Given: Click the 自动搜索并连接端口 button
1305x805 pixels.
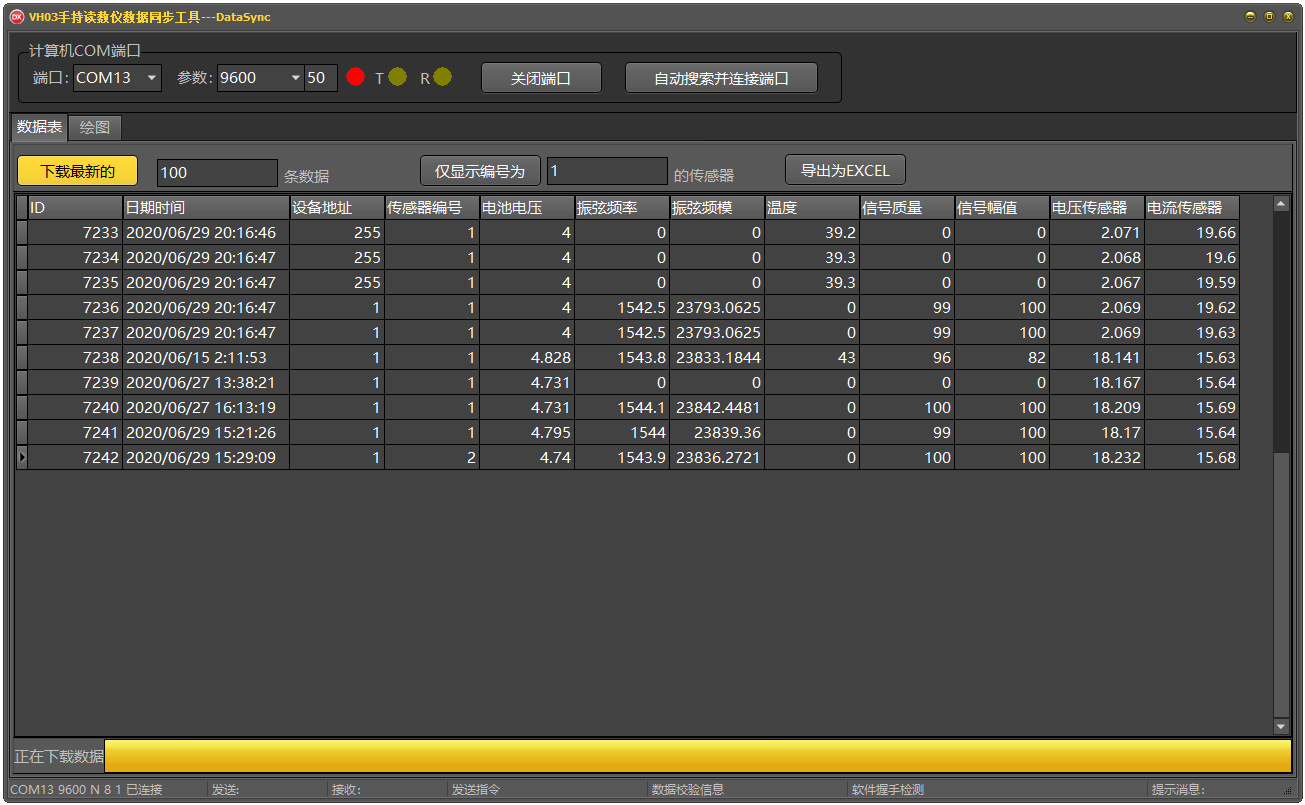Looking at the screenshot, I should tap(721, 78).
